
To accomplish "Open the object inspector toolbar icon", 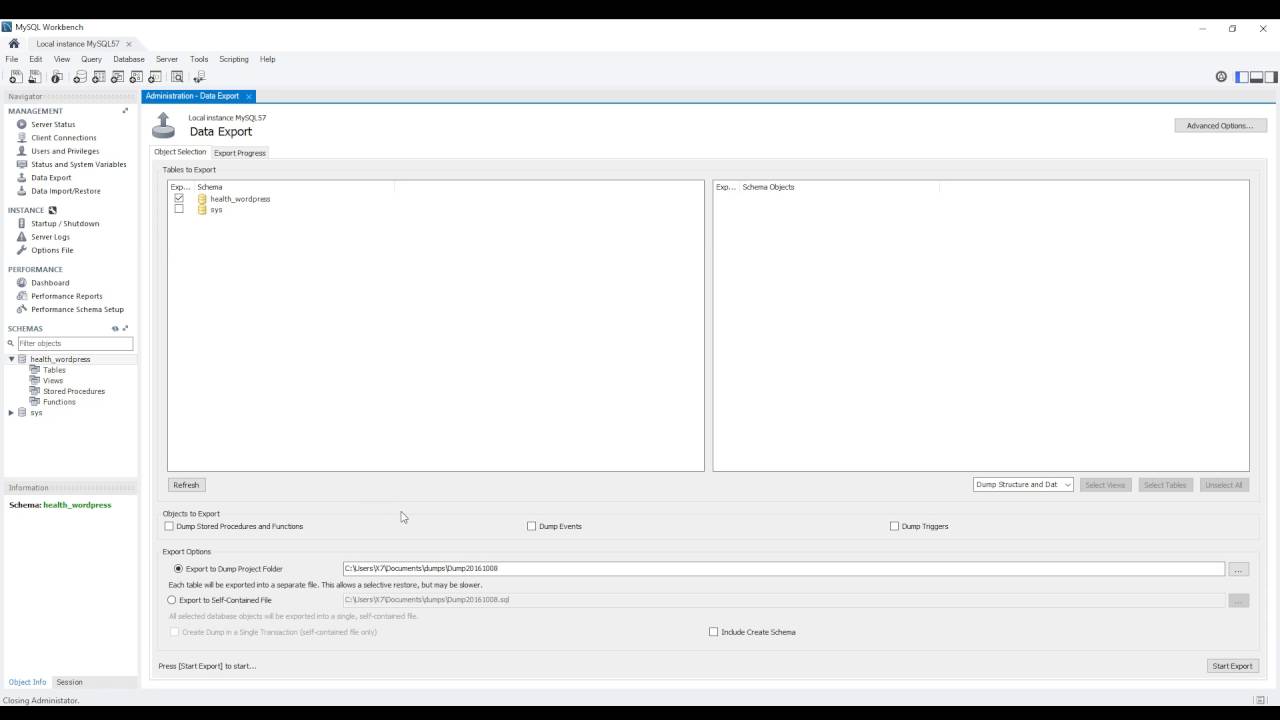I will 57,76.
